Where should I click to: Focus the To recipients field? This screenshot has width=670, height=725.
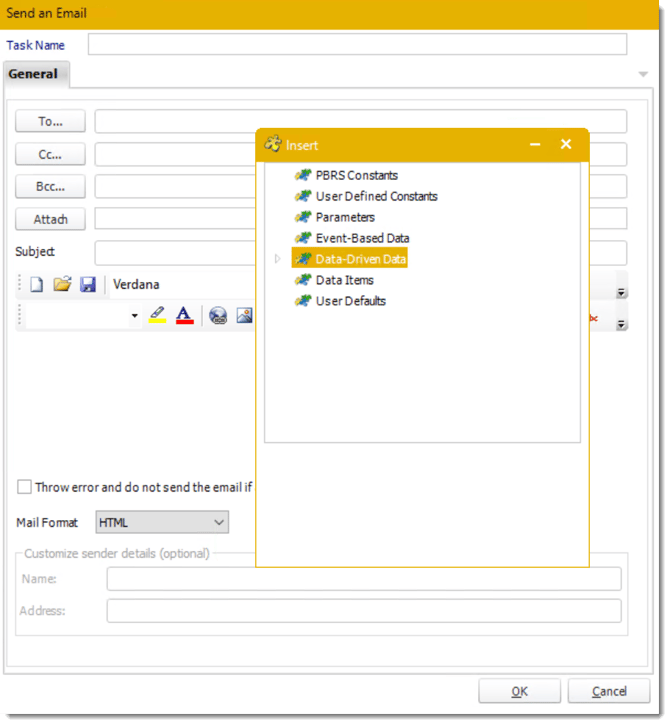(x=361, y=121)
